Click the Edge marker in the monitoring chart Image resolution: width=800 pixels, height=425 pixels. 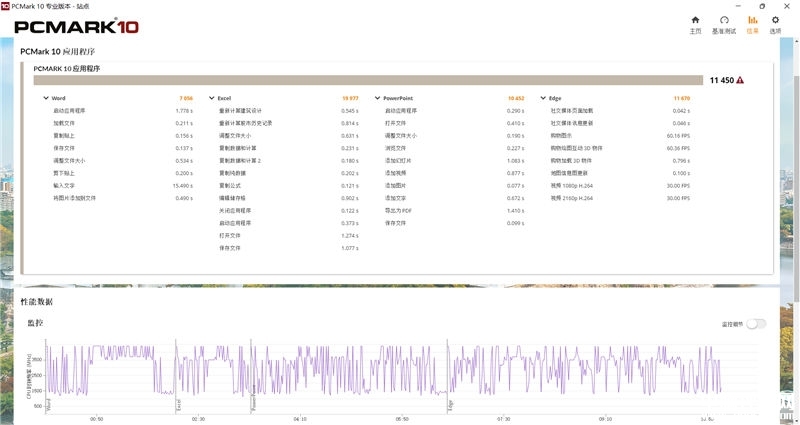pyautogui.click(x=450, y=406)
